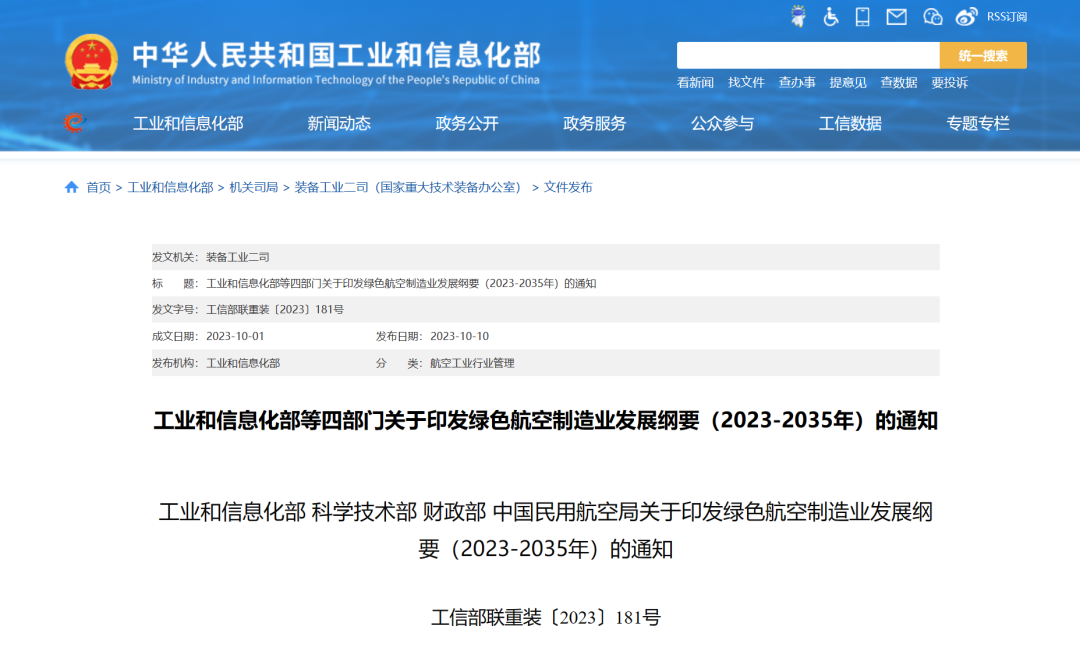Open the Weibo icon
This screenshot has height=651, width=1080.
[966, 17]
